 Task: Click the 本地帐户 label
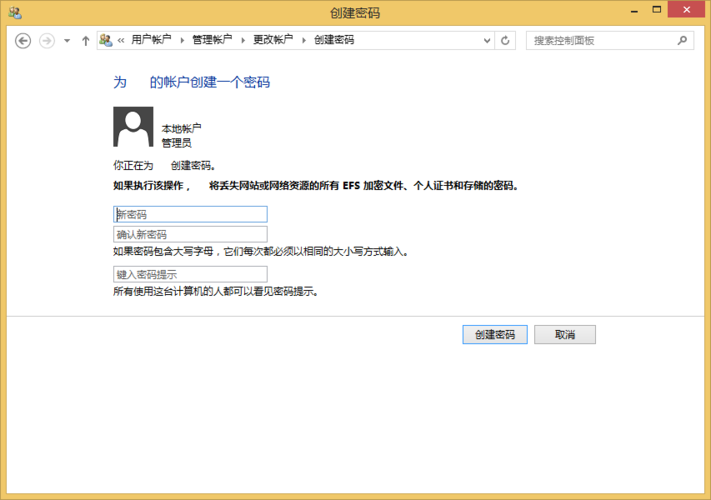181,129
